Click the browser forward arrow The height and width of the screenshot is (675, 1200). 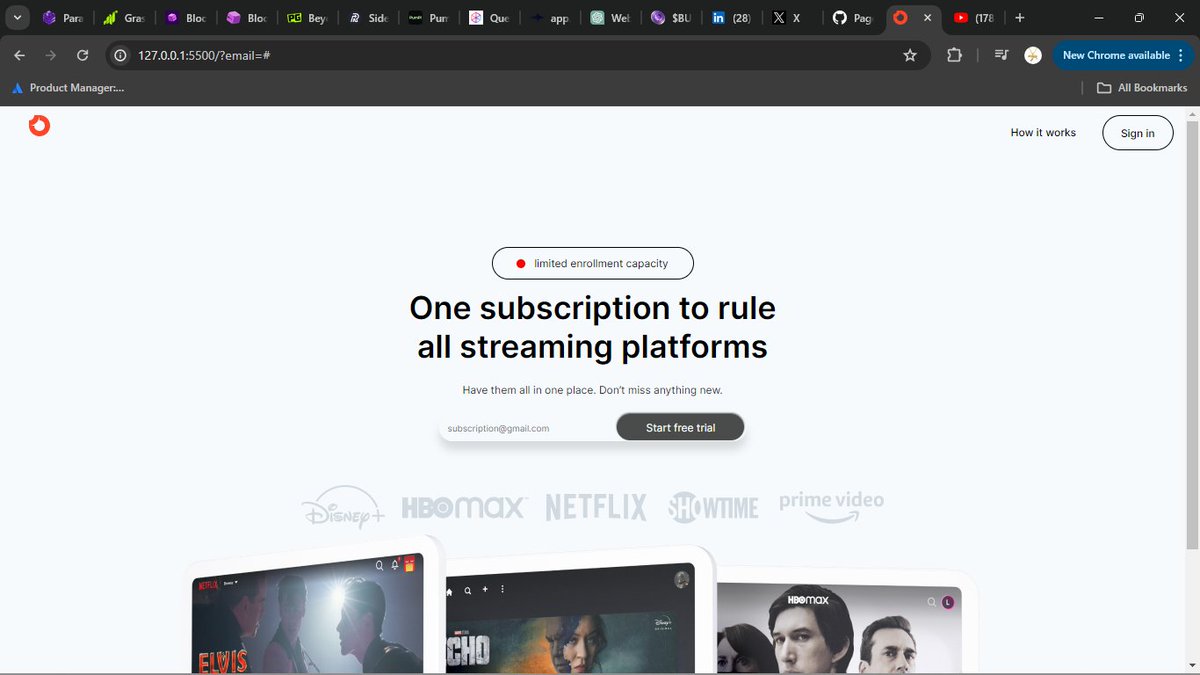point(51,55)
